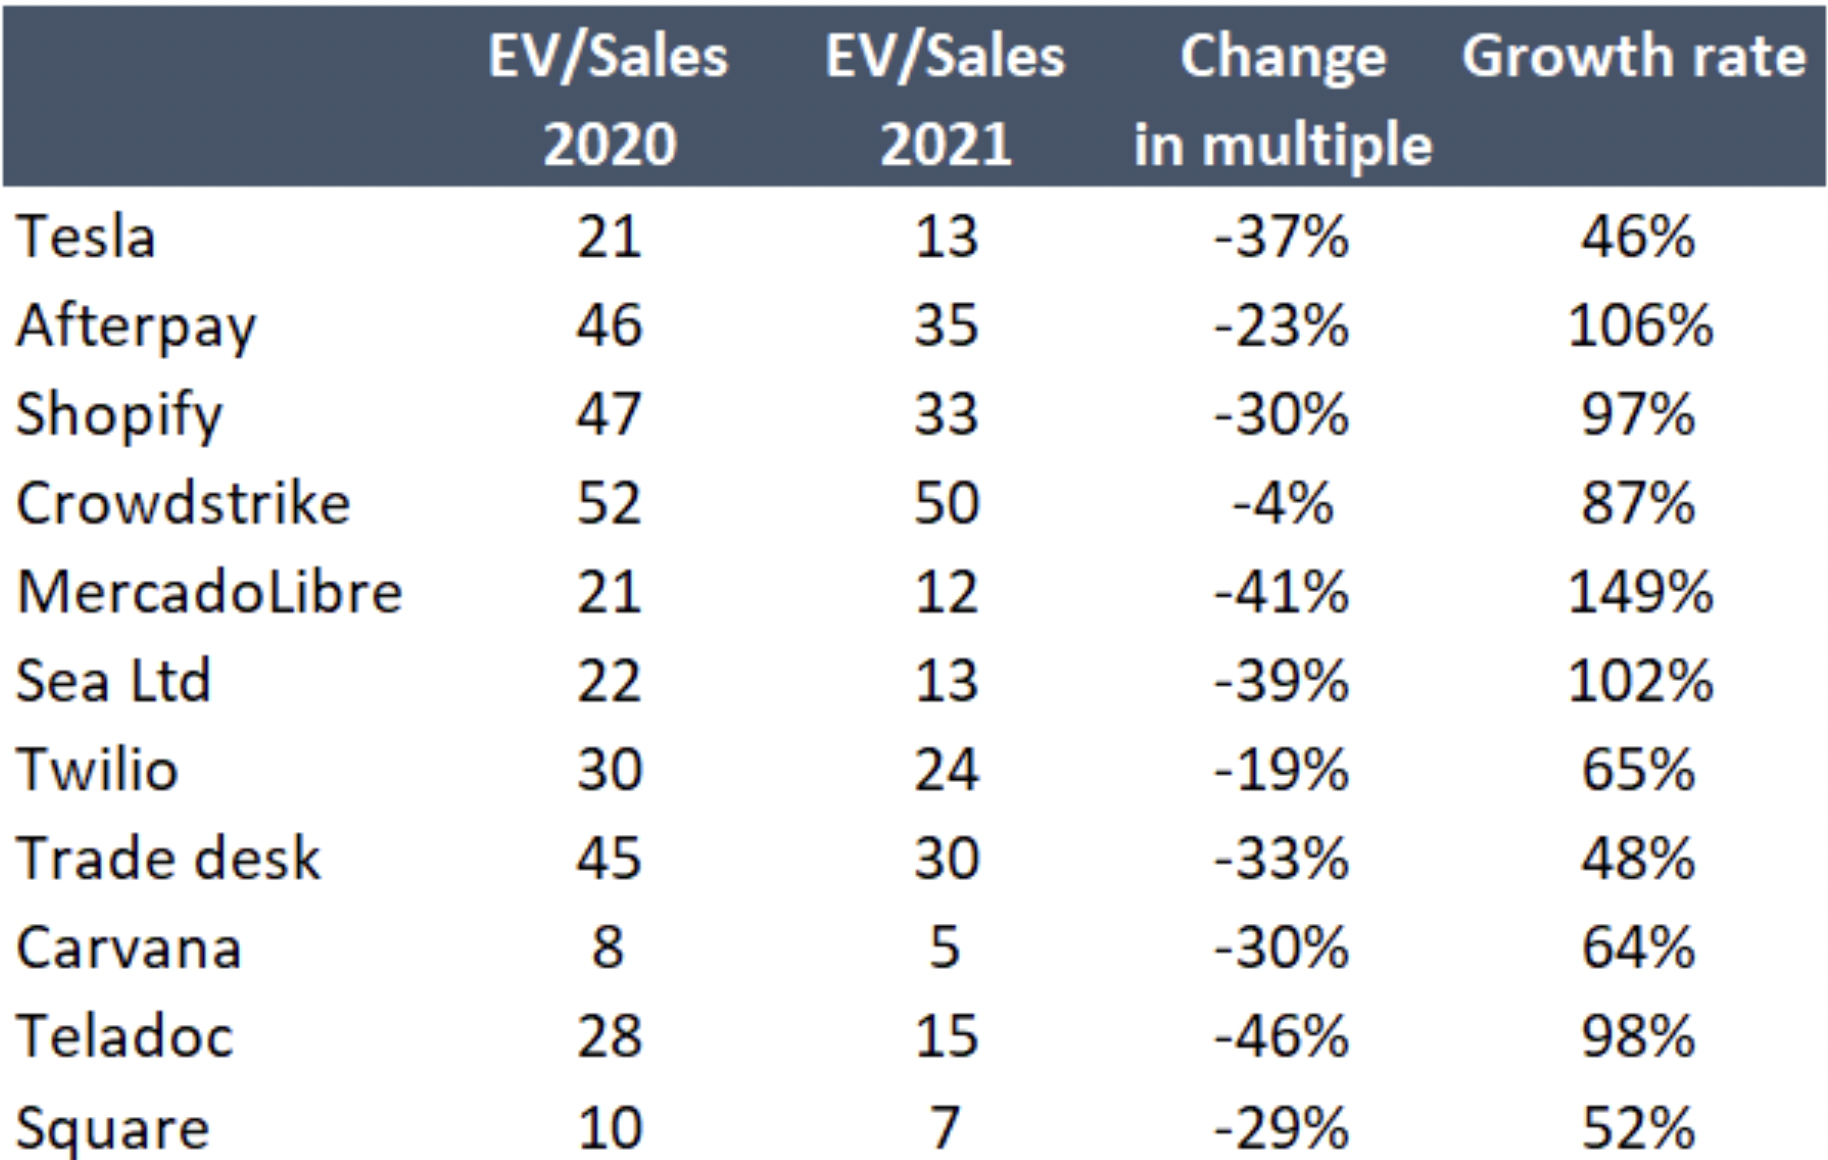
Task: Select Teladoc's -46% change in multiple
Action: coord(1281,1036)
